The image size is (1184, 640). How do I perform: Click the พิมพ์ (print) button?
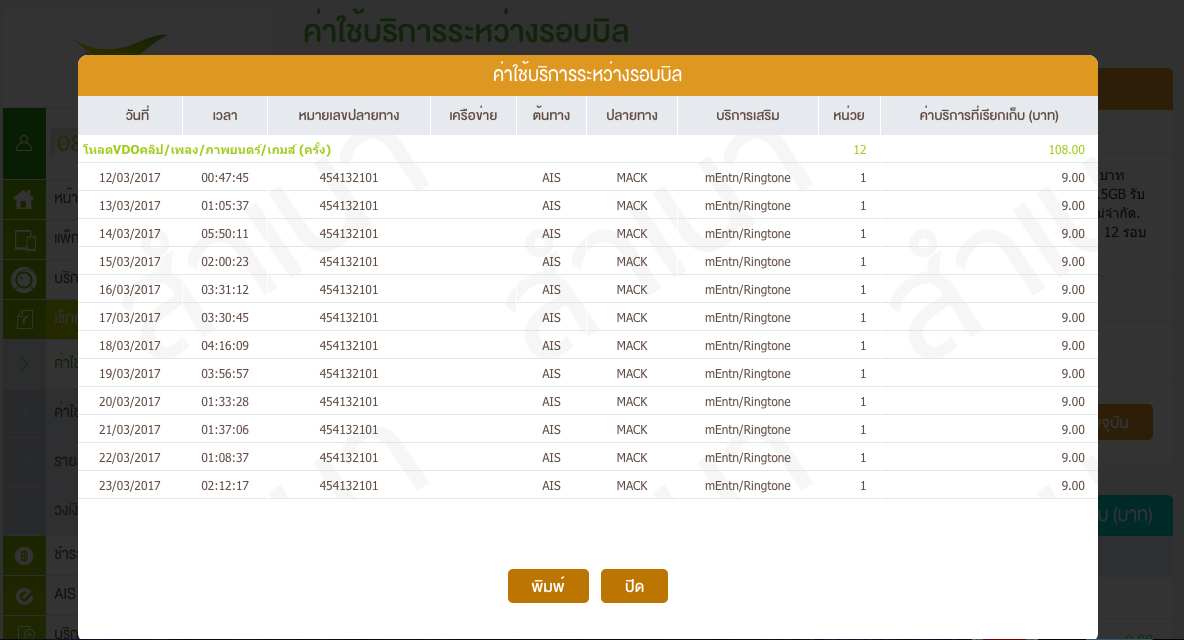tap(547, 586)
